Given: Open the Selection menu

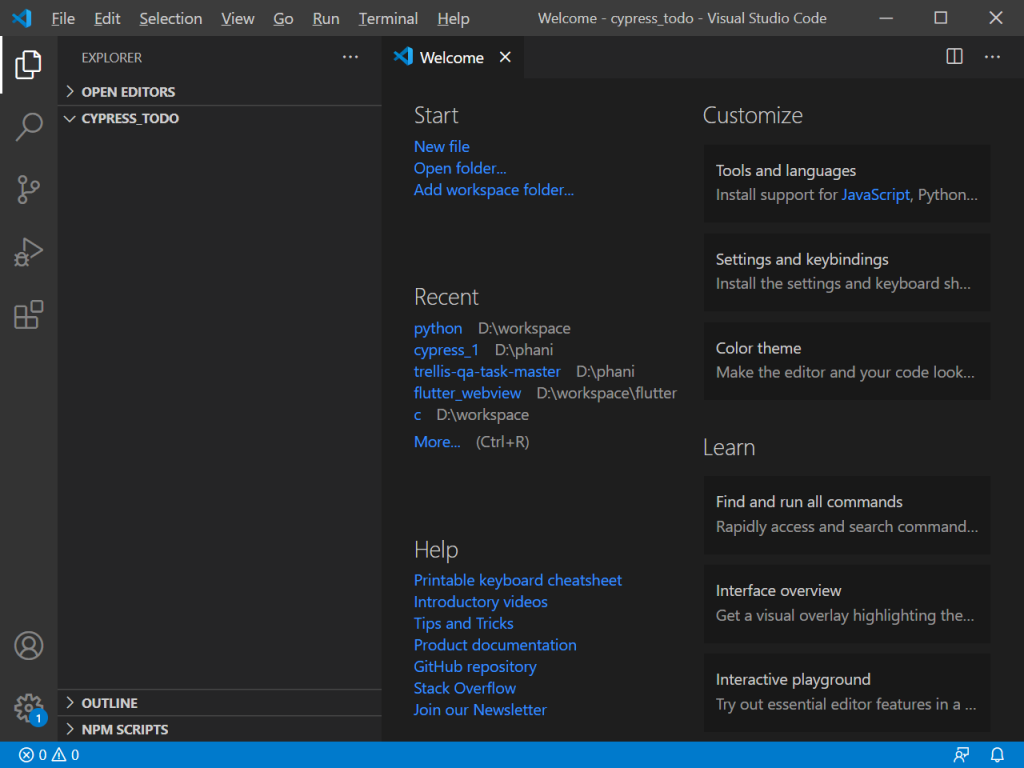Looking at the screenshot, I should pyautogui.click(x=170, y=18).
